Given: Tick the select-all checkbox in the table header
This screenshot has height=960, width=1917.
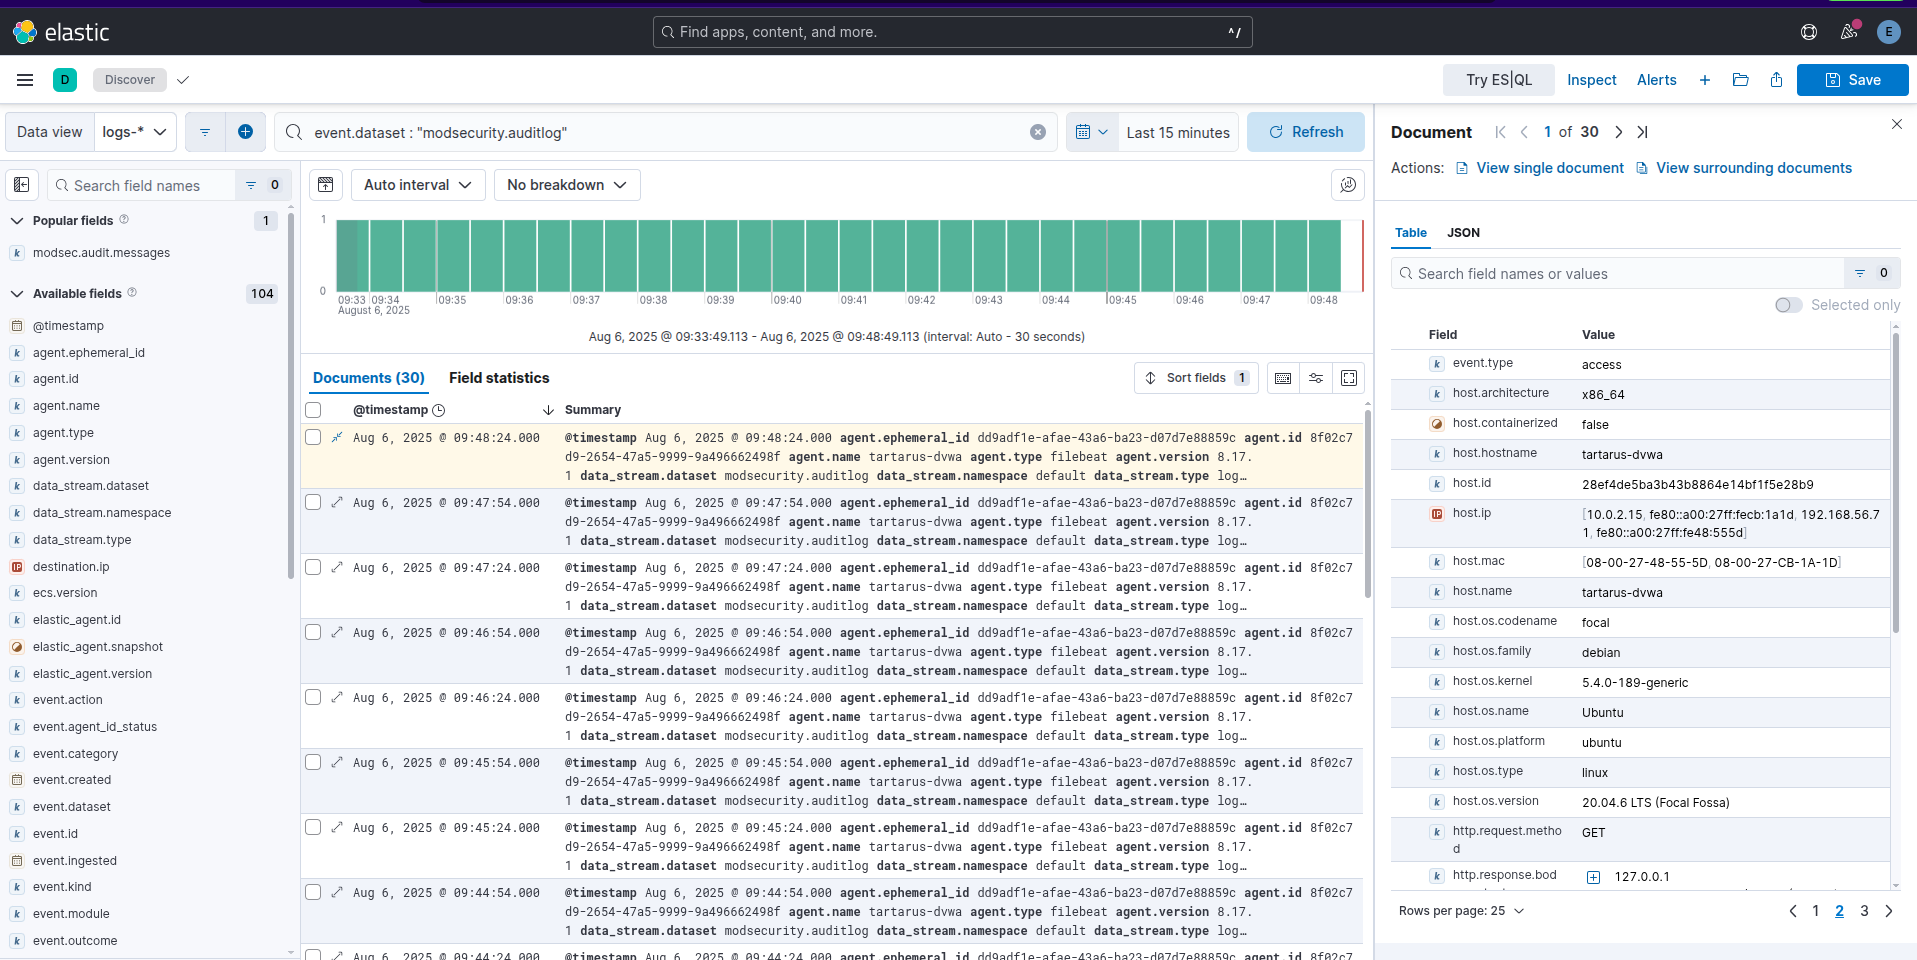Looking at the screenshot, I should click(x=313, y=410).
